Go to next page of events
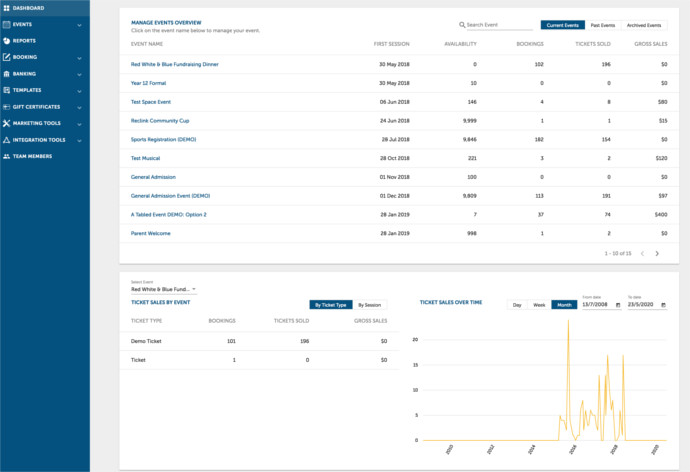 (657, 254)
